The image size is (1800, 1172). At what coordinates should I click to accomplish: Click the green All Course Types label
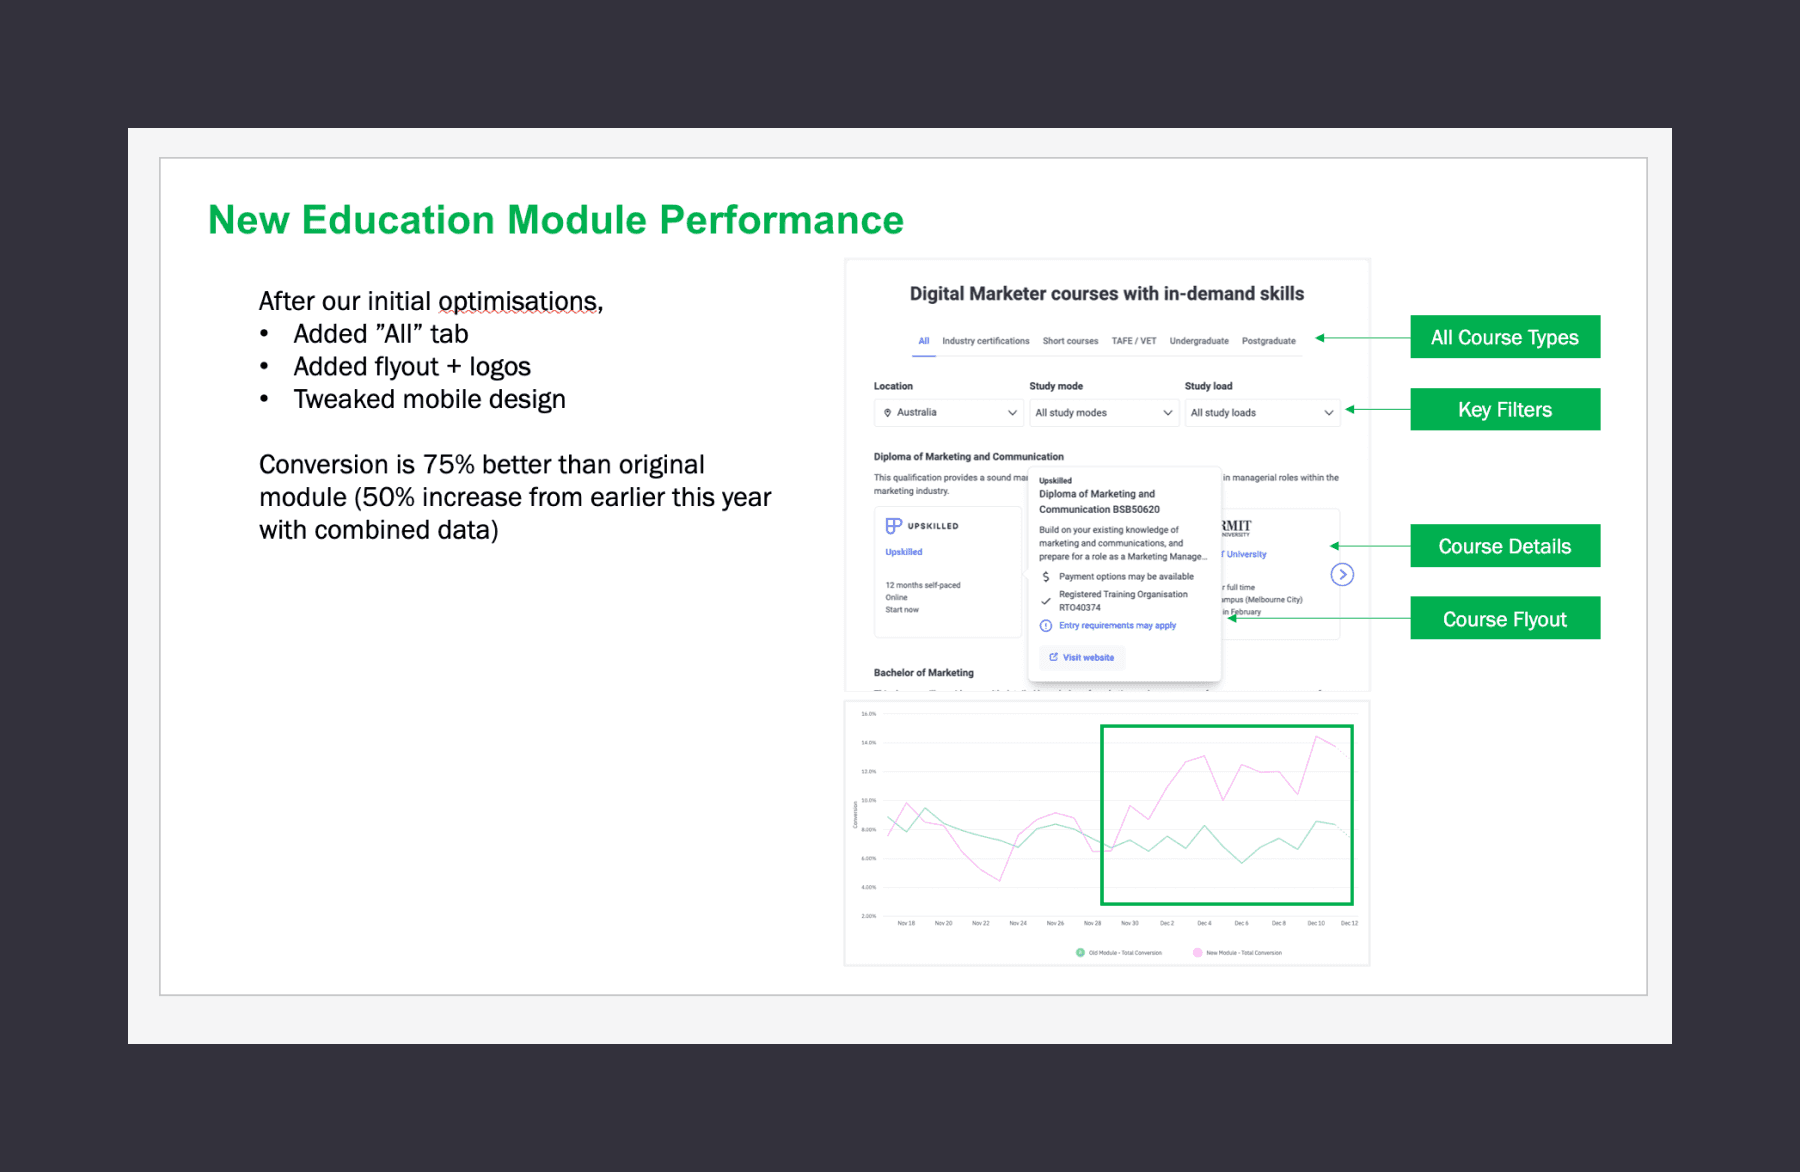pyautogui.click(x=1505, y=337)
